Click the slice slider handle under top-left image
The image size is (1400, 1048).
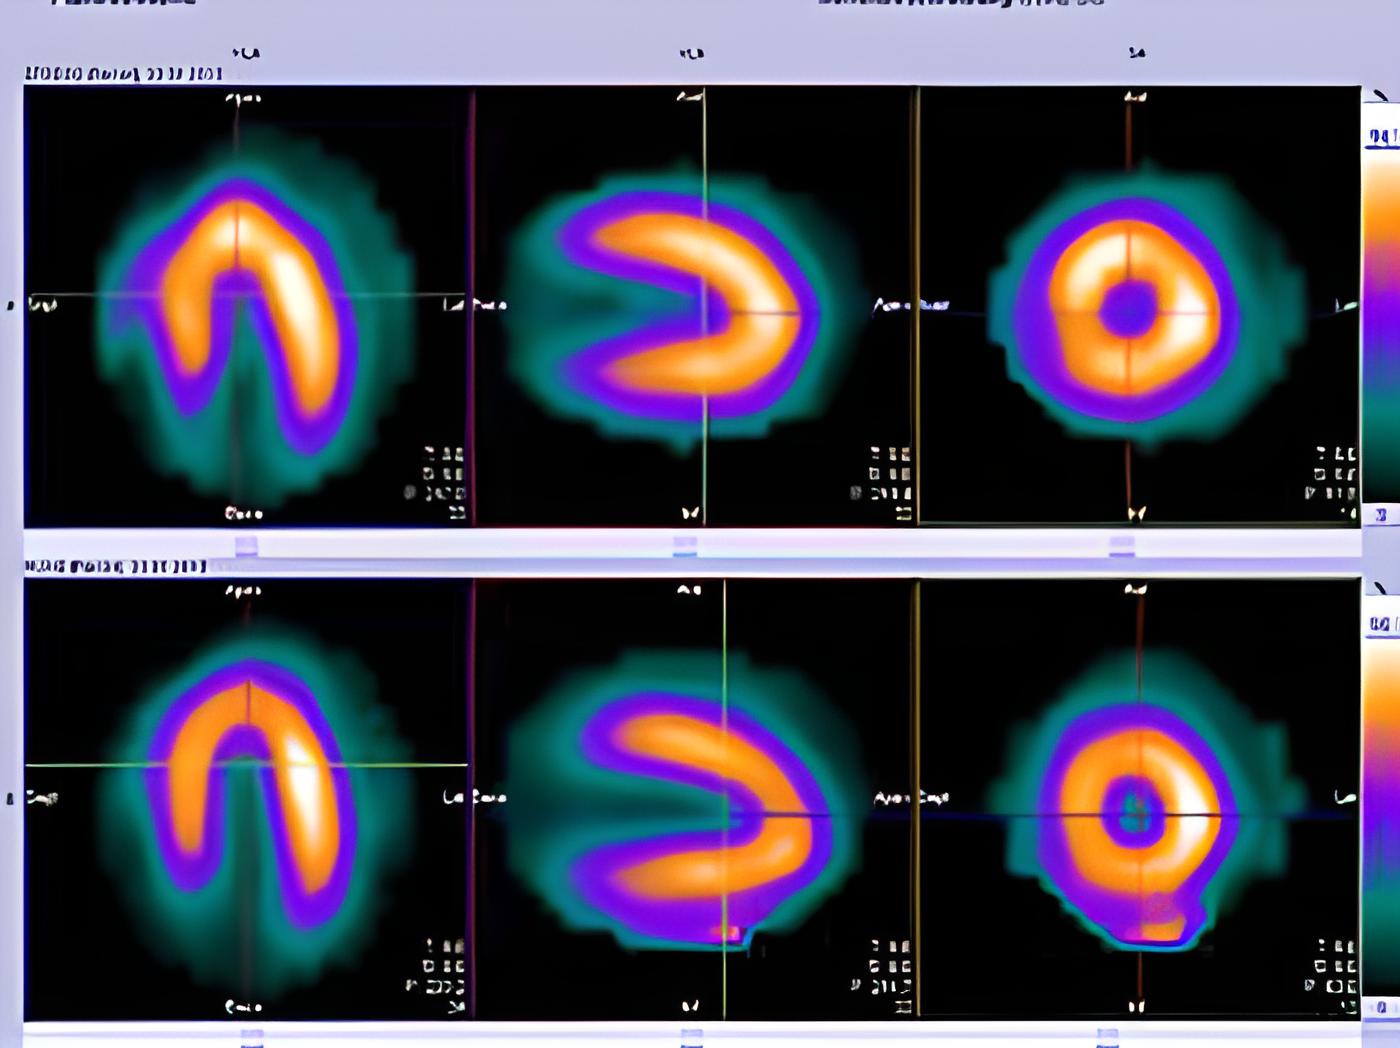246,546
